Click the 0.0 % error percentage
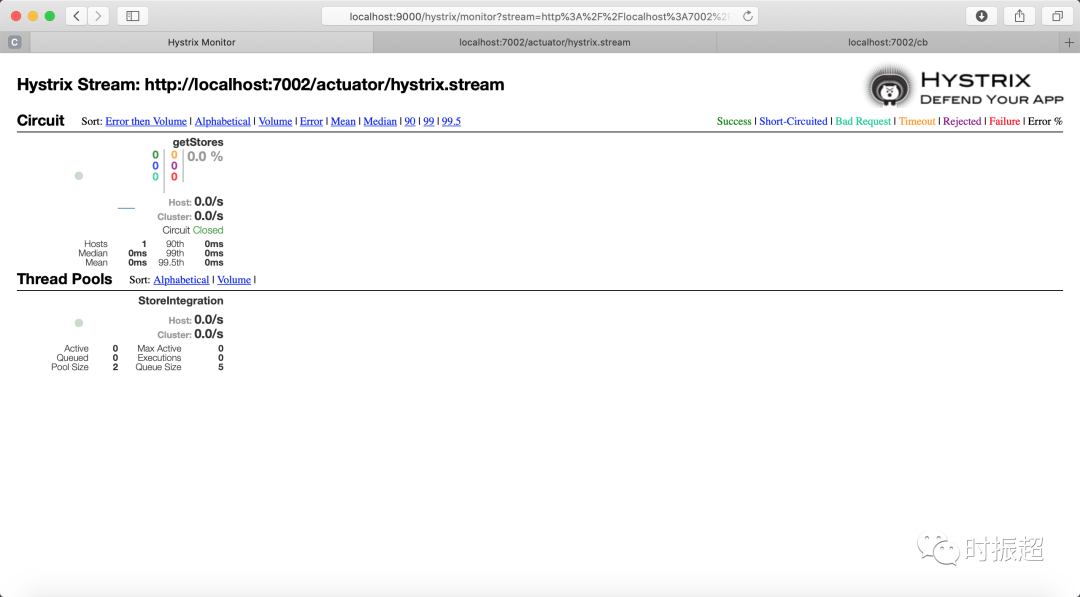The height and width of the screenshot is (597, 1080). [x=205, y=156]
